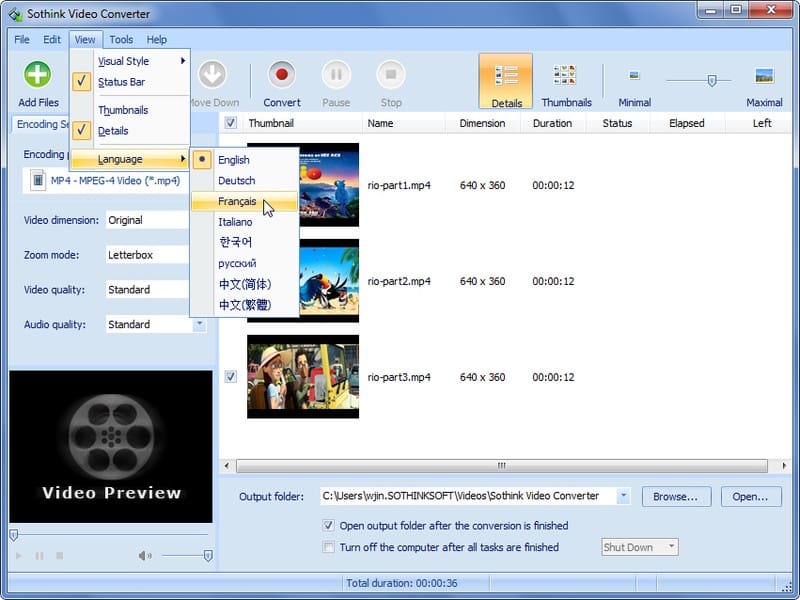
Task: Click the horizontal scrollbar thumb
Action: pyautogui.click(x=502, y=466)
